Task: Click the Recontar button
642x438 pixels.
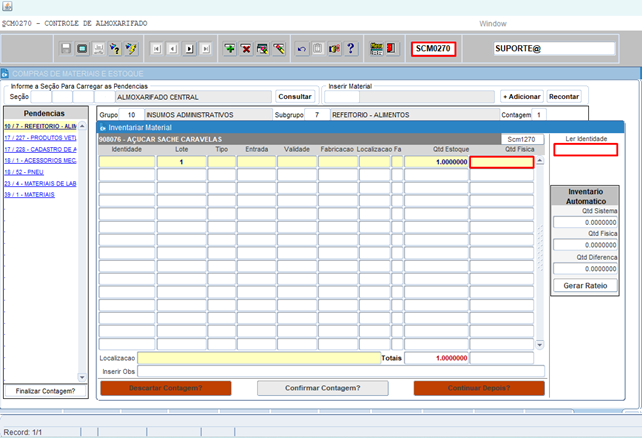Action: pos(564,97)
